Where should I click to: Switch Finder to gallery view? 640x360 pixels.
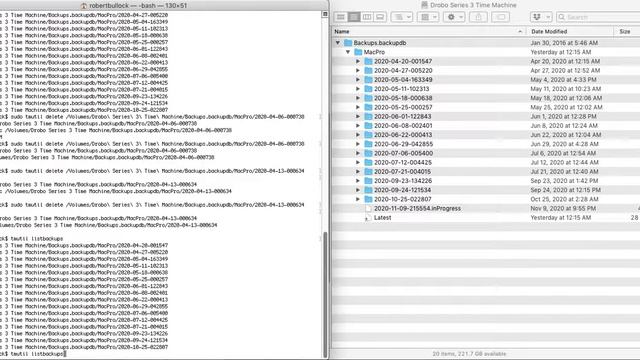[380, 17]
